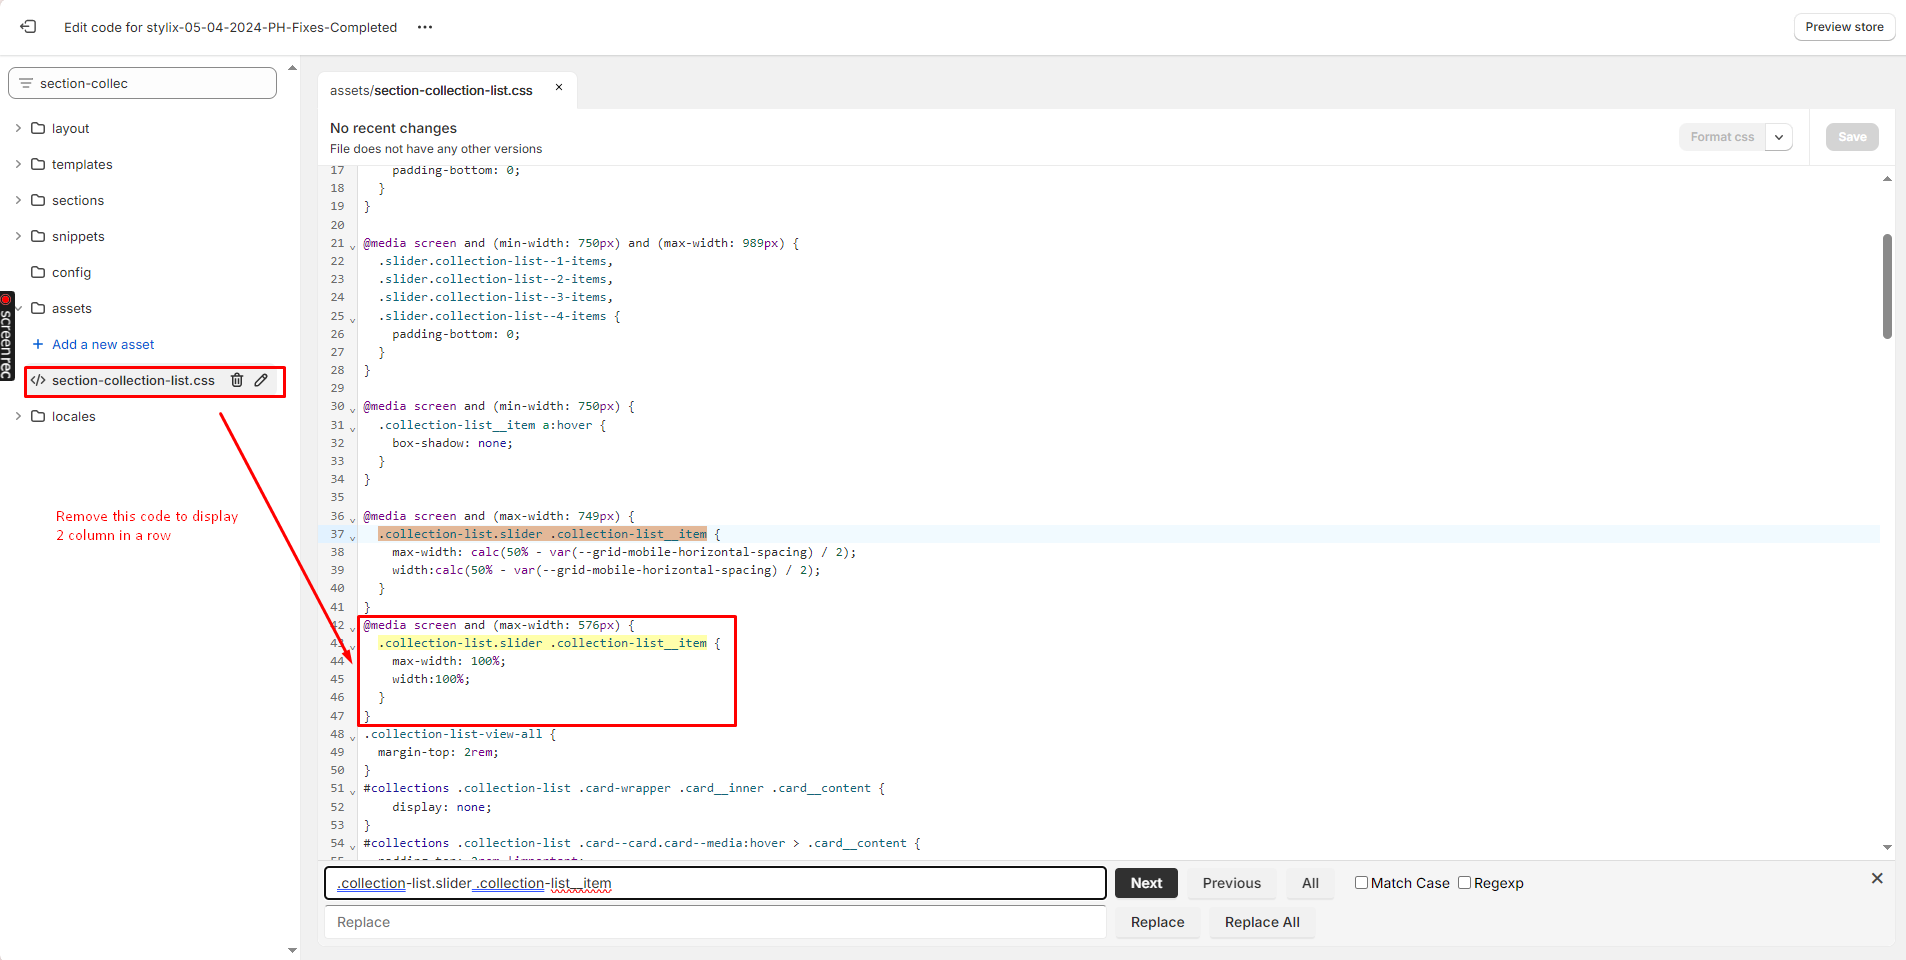Screen dimensions: 1906x960
Task: Expand the layout folder
Action: point(18,128)
